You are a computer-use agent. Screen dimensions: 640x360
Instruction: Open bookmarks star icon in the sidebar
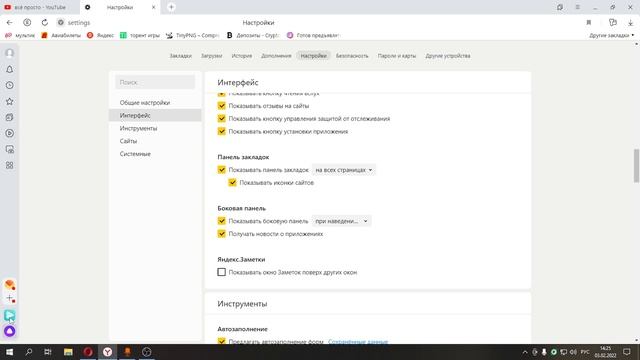pos(10,101)
